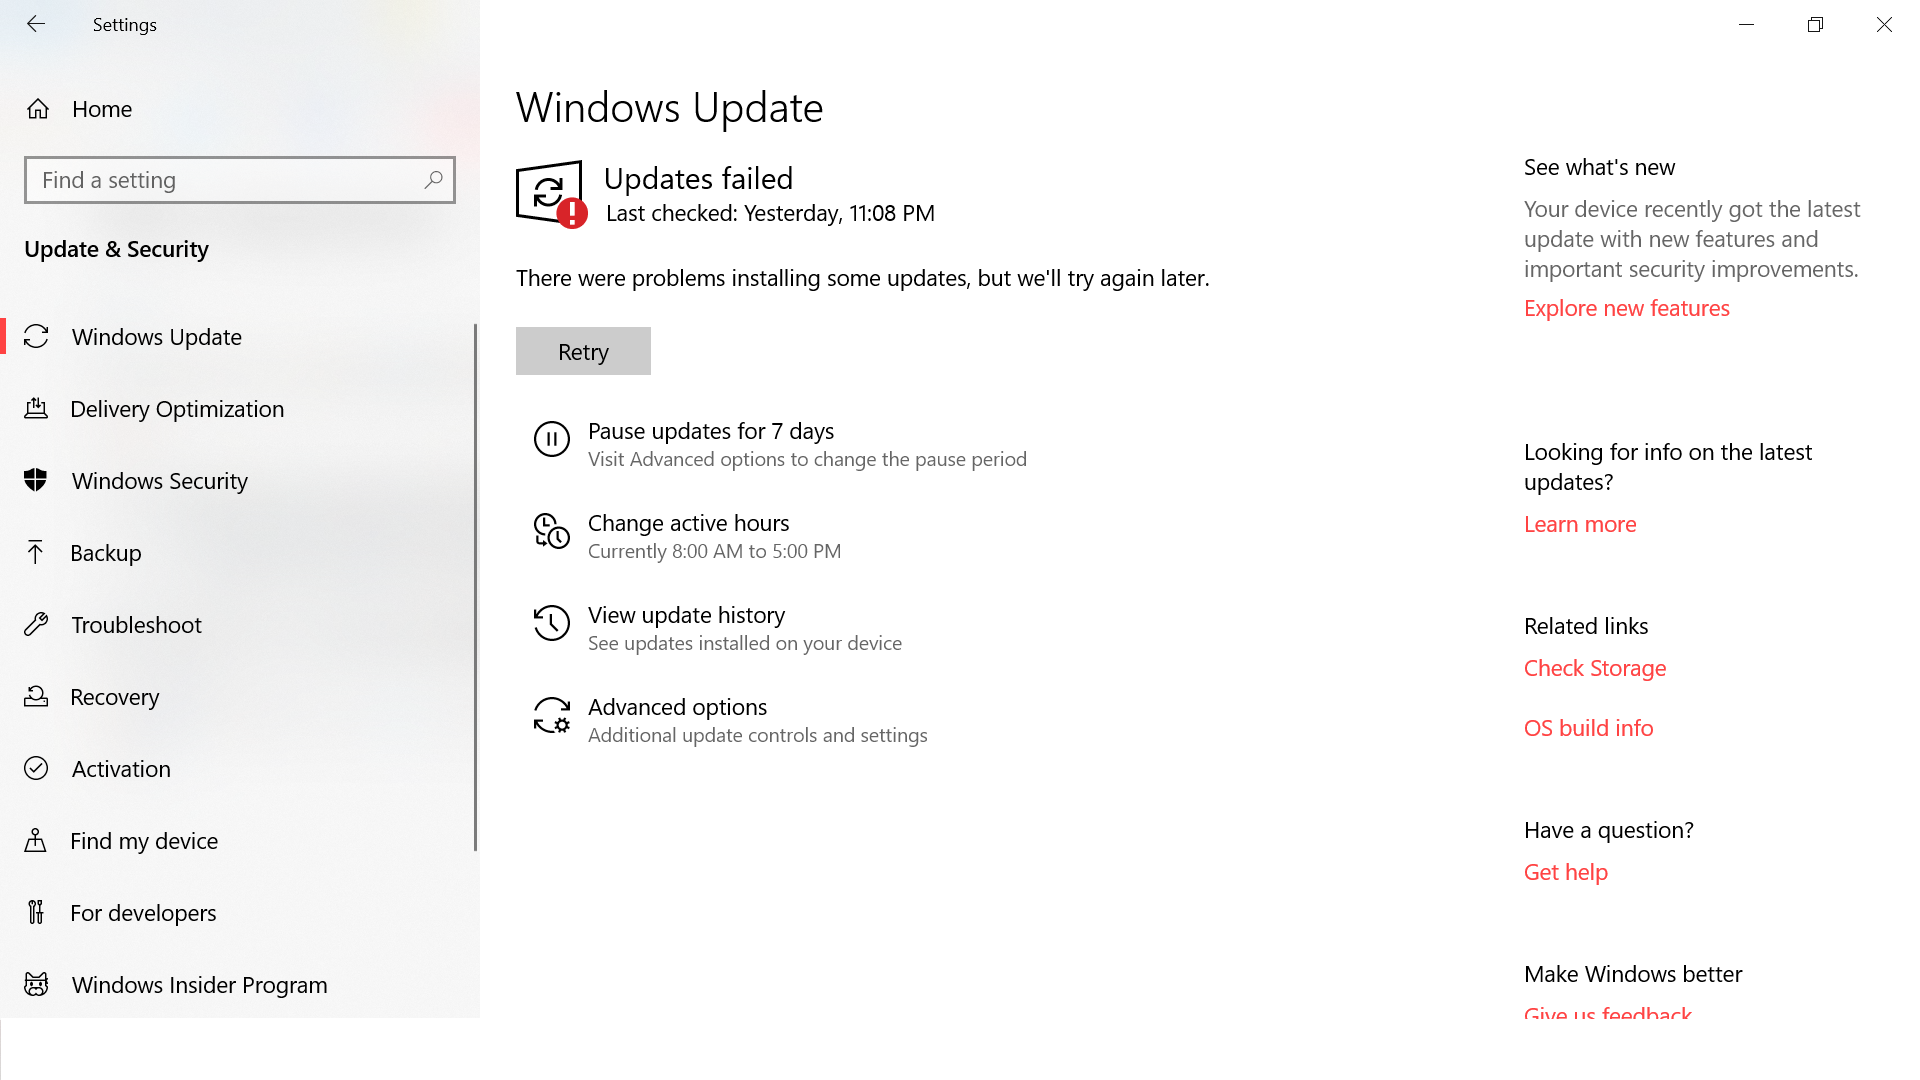Open the Home settings page
The width and height of the screenshot is (1920, 1080).
tap(240, 109)
